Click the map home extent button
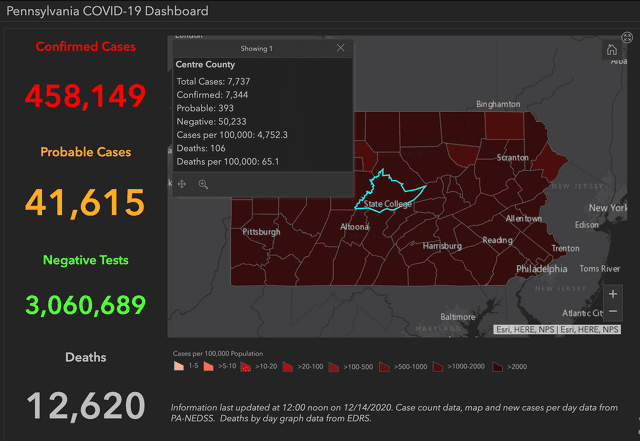Screen dimensions: 640x441 pyautogui.click(x=611, y=50)
